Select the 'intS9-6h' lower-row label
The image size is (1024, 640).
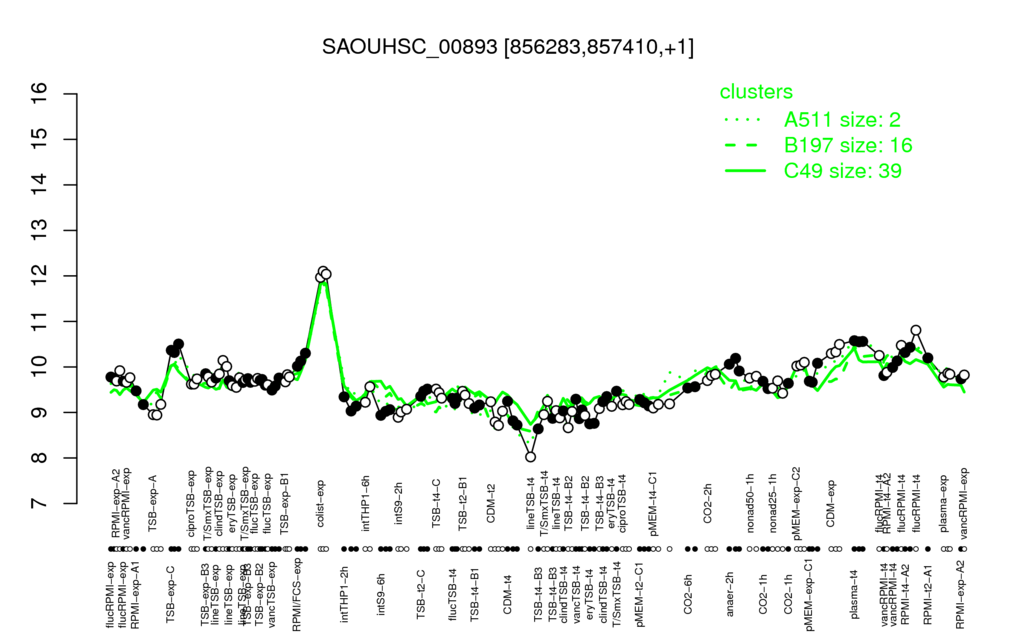[x=381, y=594]
